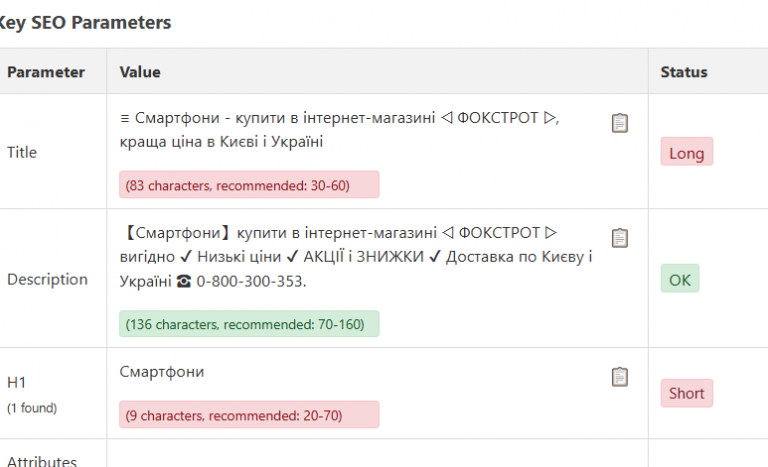768x467 pixels.
Task: Copy the H1 value with clipboard icon
Action: (x=620, y=377)
